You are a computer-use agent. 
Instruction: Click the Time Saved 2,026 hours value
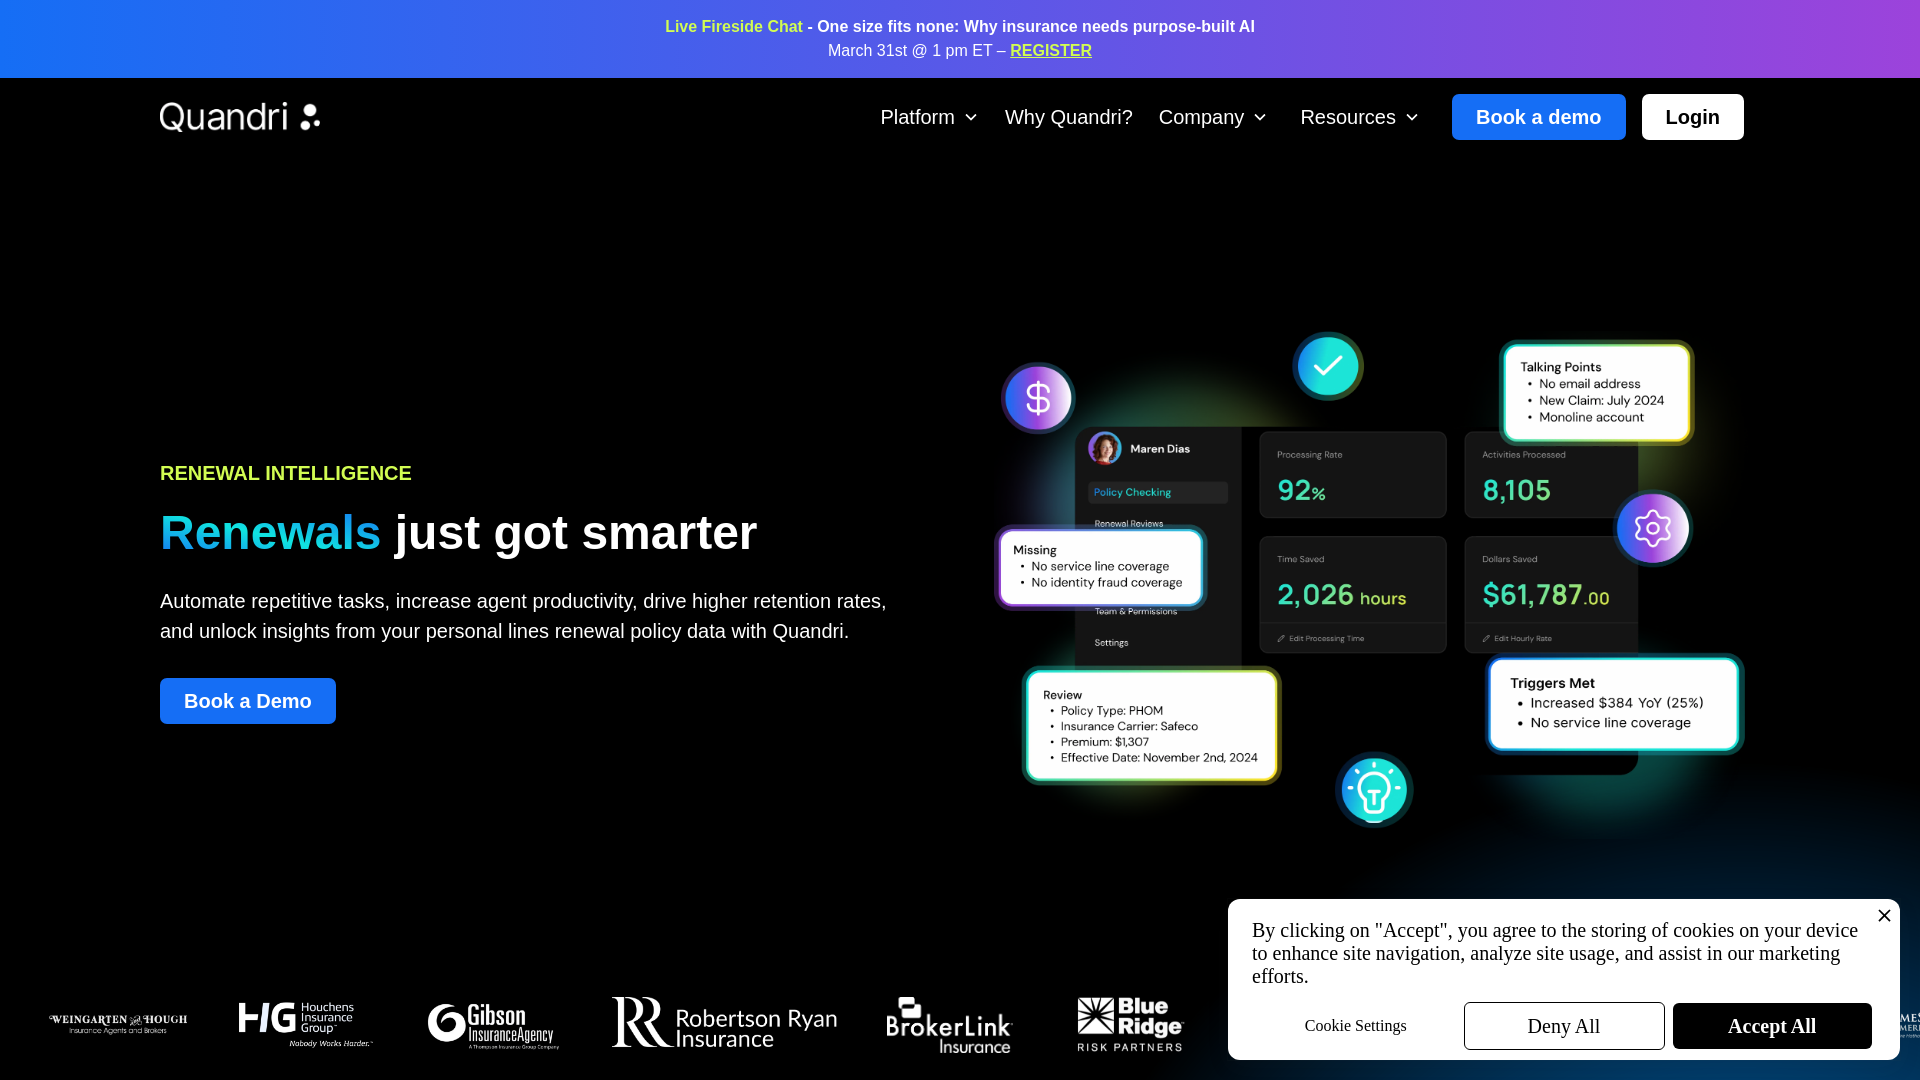[x=1342, y=596]
